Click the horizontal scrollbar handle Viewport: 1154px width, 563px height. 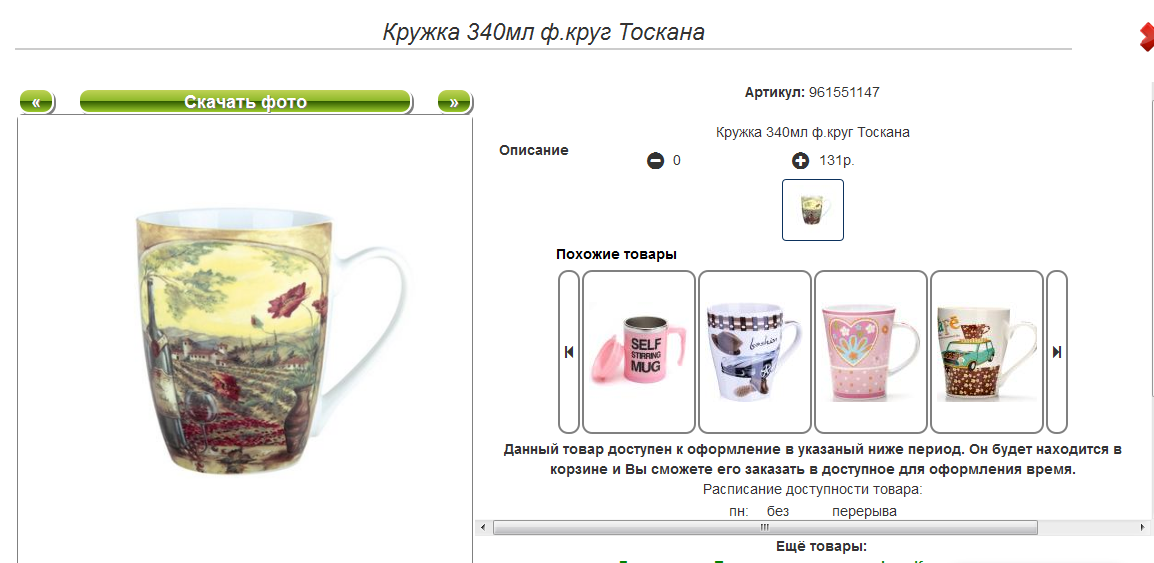tap(765, 527)
